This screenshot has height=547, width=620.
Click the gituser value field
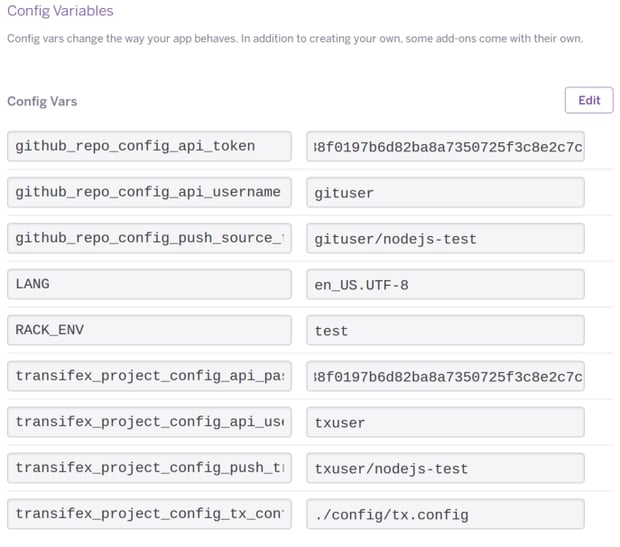(445, 192)
